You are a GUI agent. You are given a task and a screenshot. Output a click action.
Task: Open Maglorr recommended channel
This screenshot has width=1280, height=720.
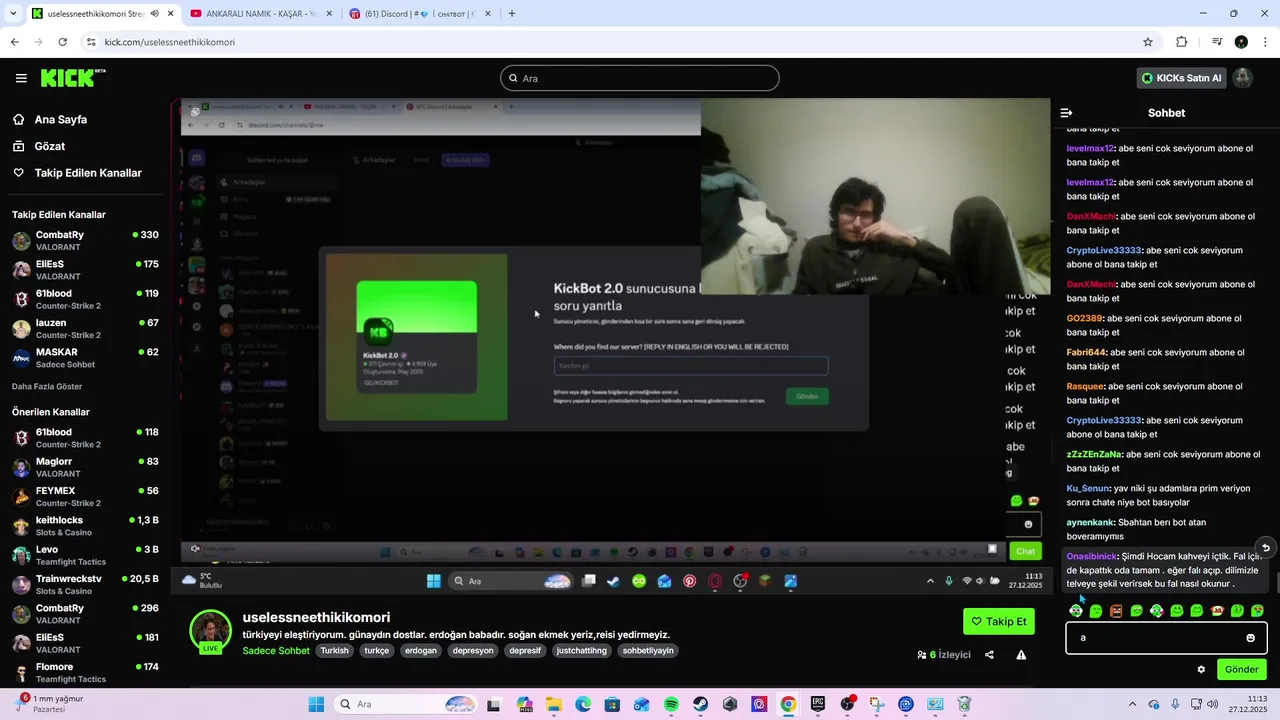84,467
